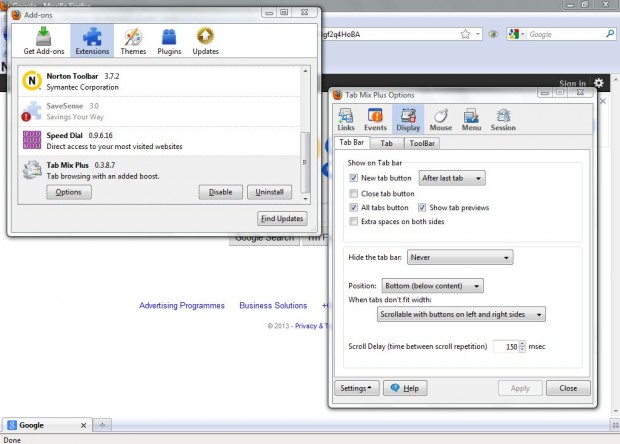Screen dimensions: 620x444
Task: Open the After last tab dropdown
Action: 452,178
